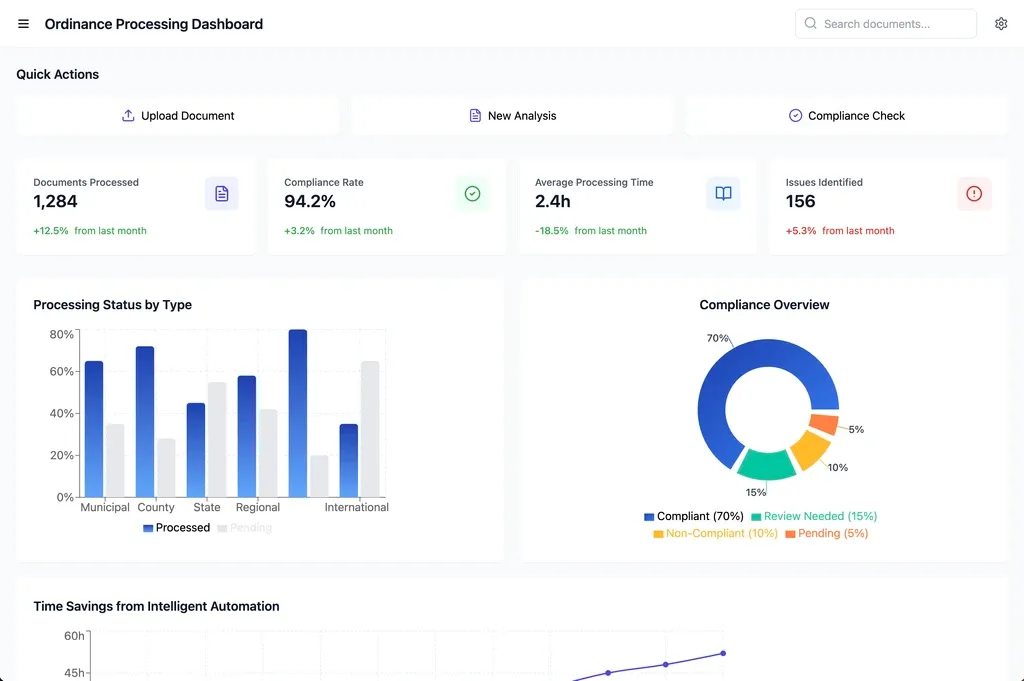Viewport: 1024px width, 681px height.
Task: Click the upload arrow icon
Action: pos(128,116)
